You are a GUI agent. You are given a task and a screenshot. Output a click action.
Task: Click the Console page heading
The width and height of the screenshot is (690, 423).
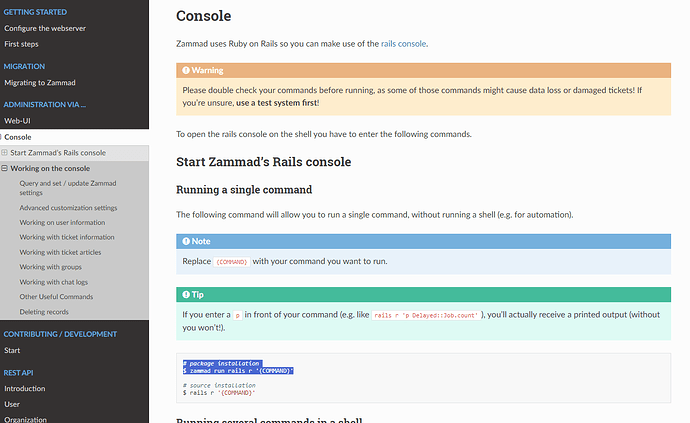203,16
